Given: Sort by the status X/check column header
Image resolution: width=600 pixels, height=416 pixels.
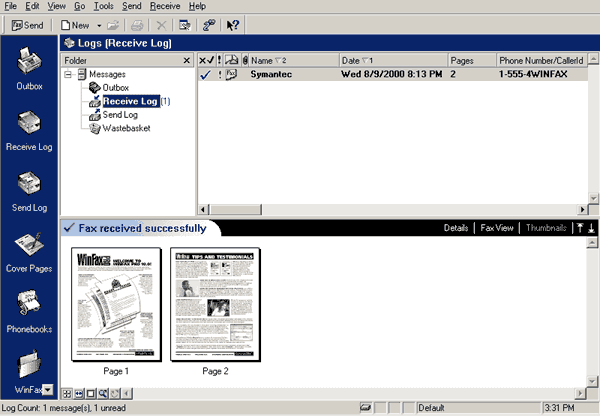Looking at the screenshot, I should click(207, 60).
